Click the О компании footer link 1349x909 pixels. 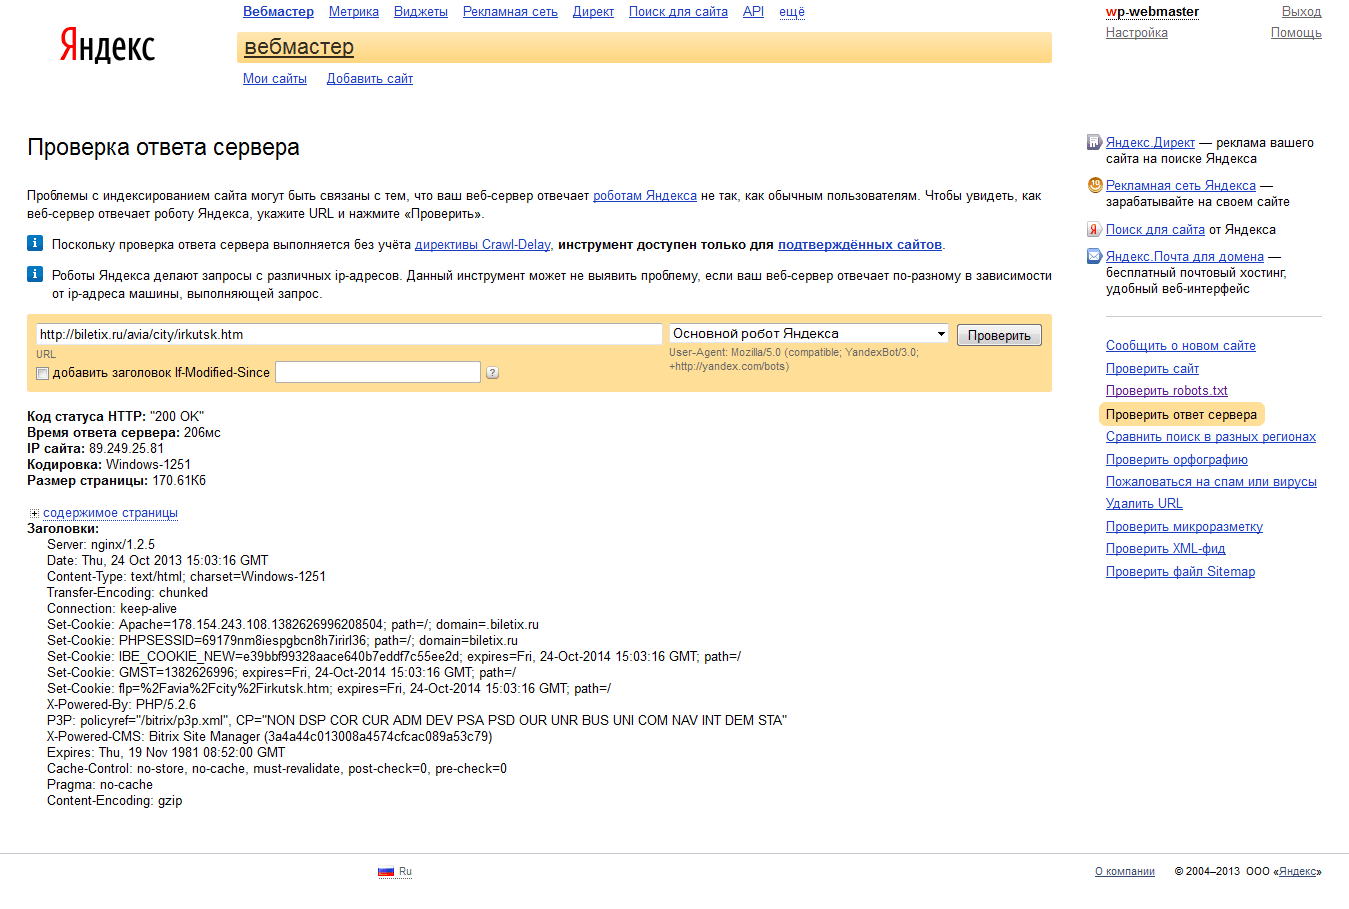click(x=1125, y=872)
